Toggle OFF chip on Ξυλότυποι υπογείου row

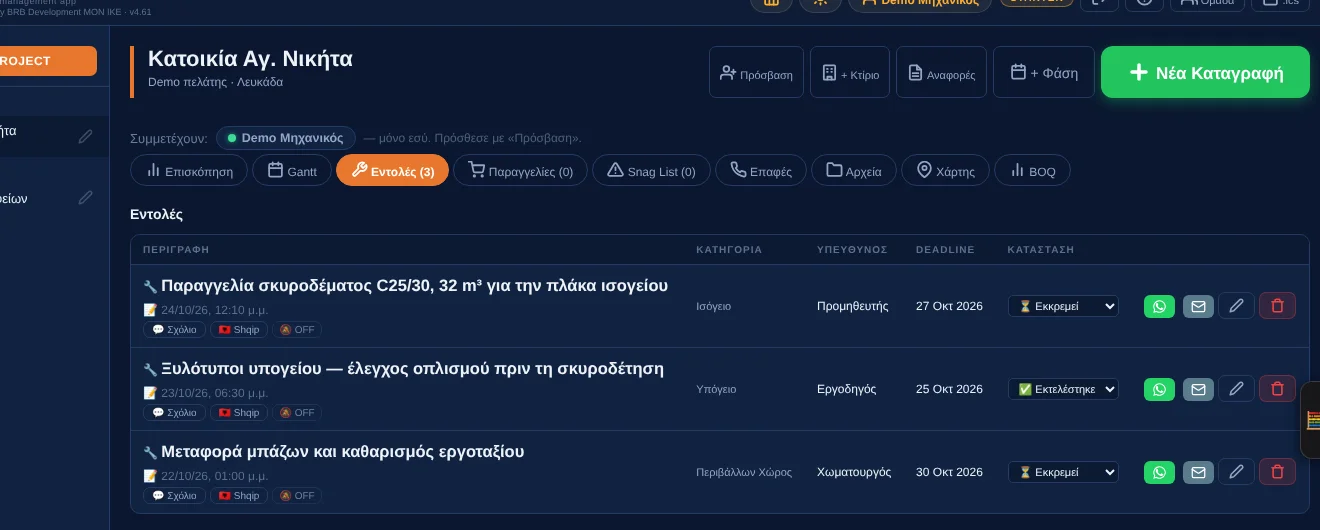pyautogui.click(x=297, y=412)
